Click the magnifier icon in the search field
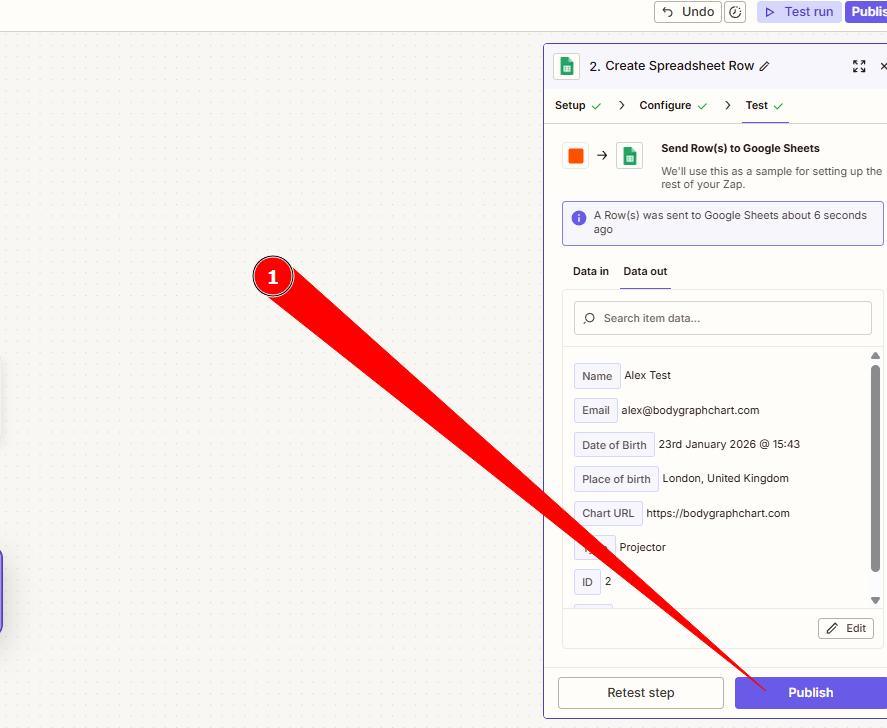 click(x=589, y=318)
